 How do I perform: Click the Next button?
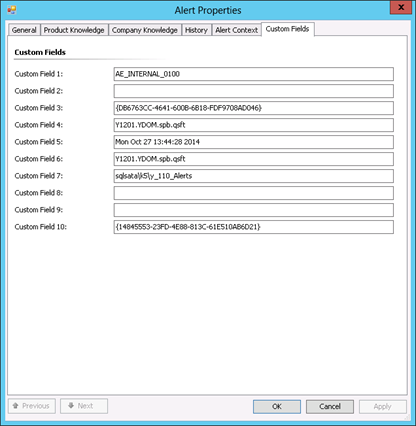84,406
